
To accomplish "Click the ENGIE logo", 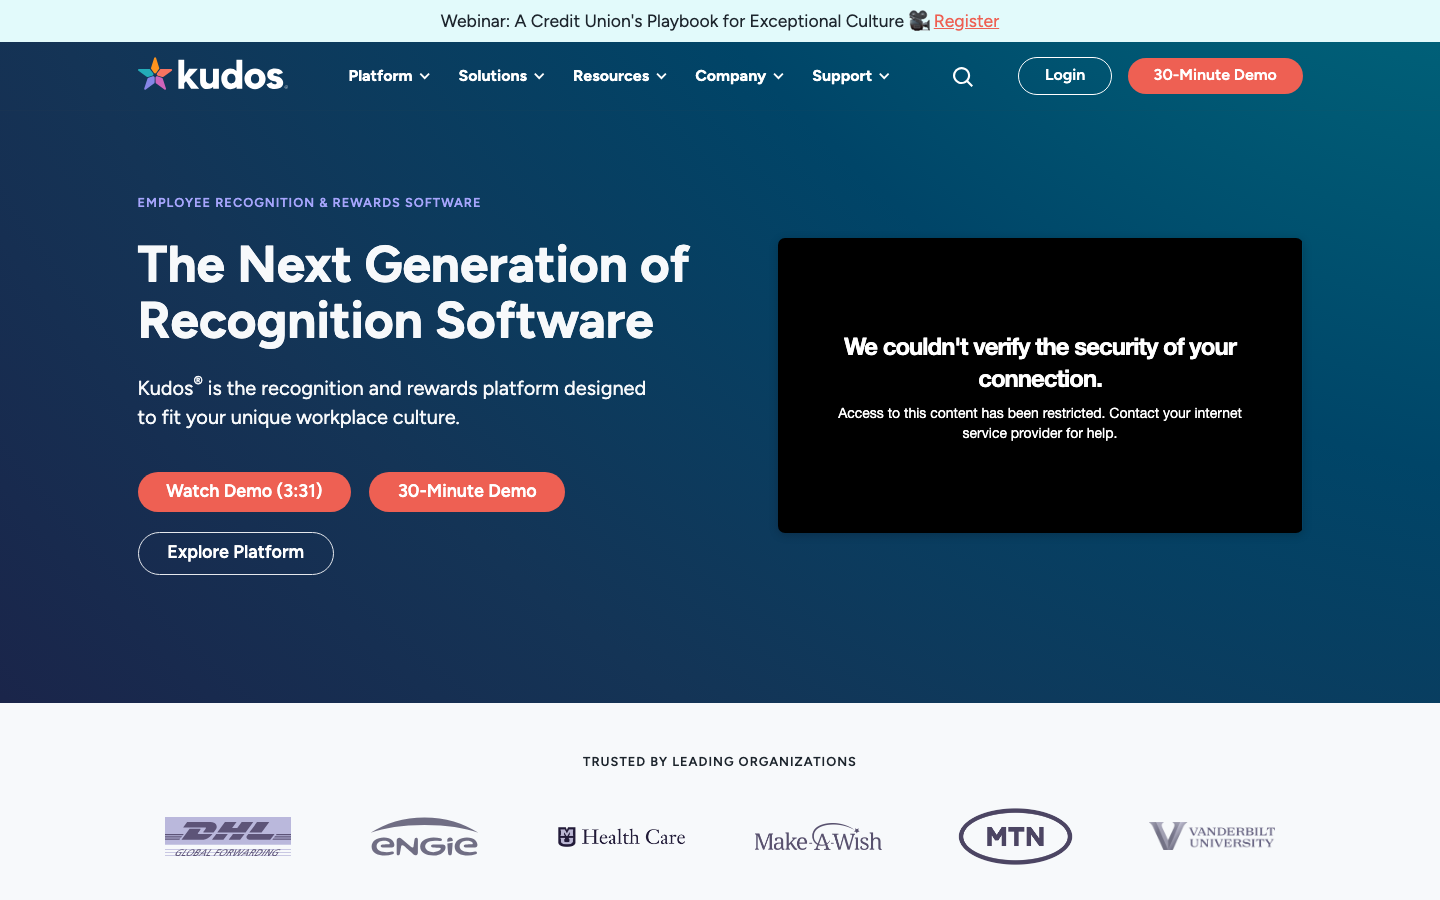I will (x=424, y=837).
